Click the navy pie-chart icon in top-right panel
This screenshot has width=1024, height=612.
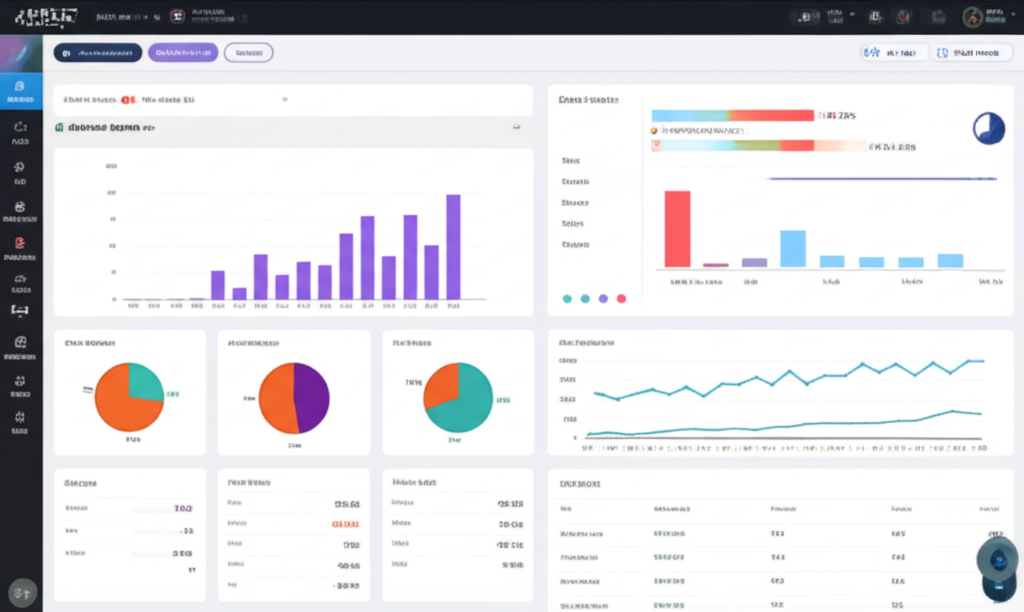[988, 128]
